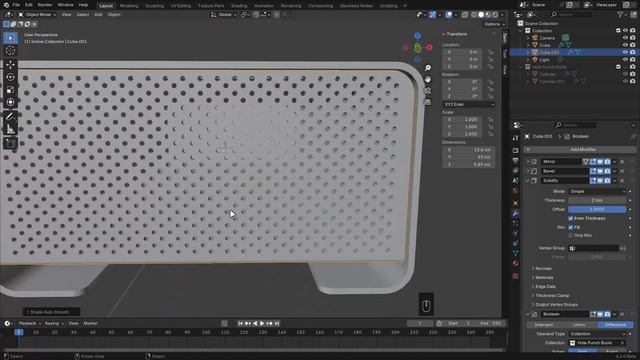640x360 pixels.
Task: Open the Output properties tab icon
Action: (x=516, y=161)
